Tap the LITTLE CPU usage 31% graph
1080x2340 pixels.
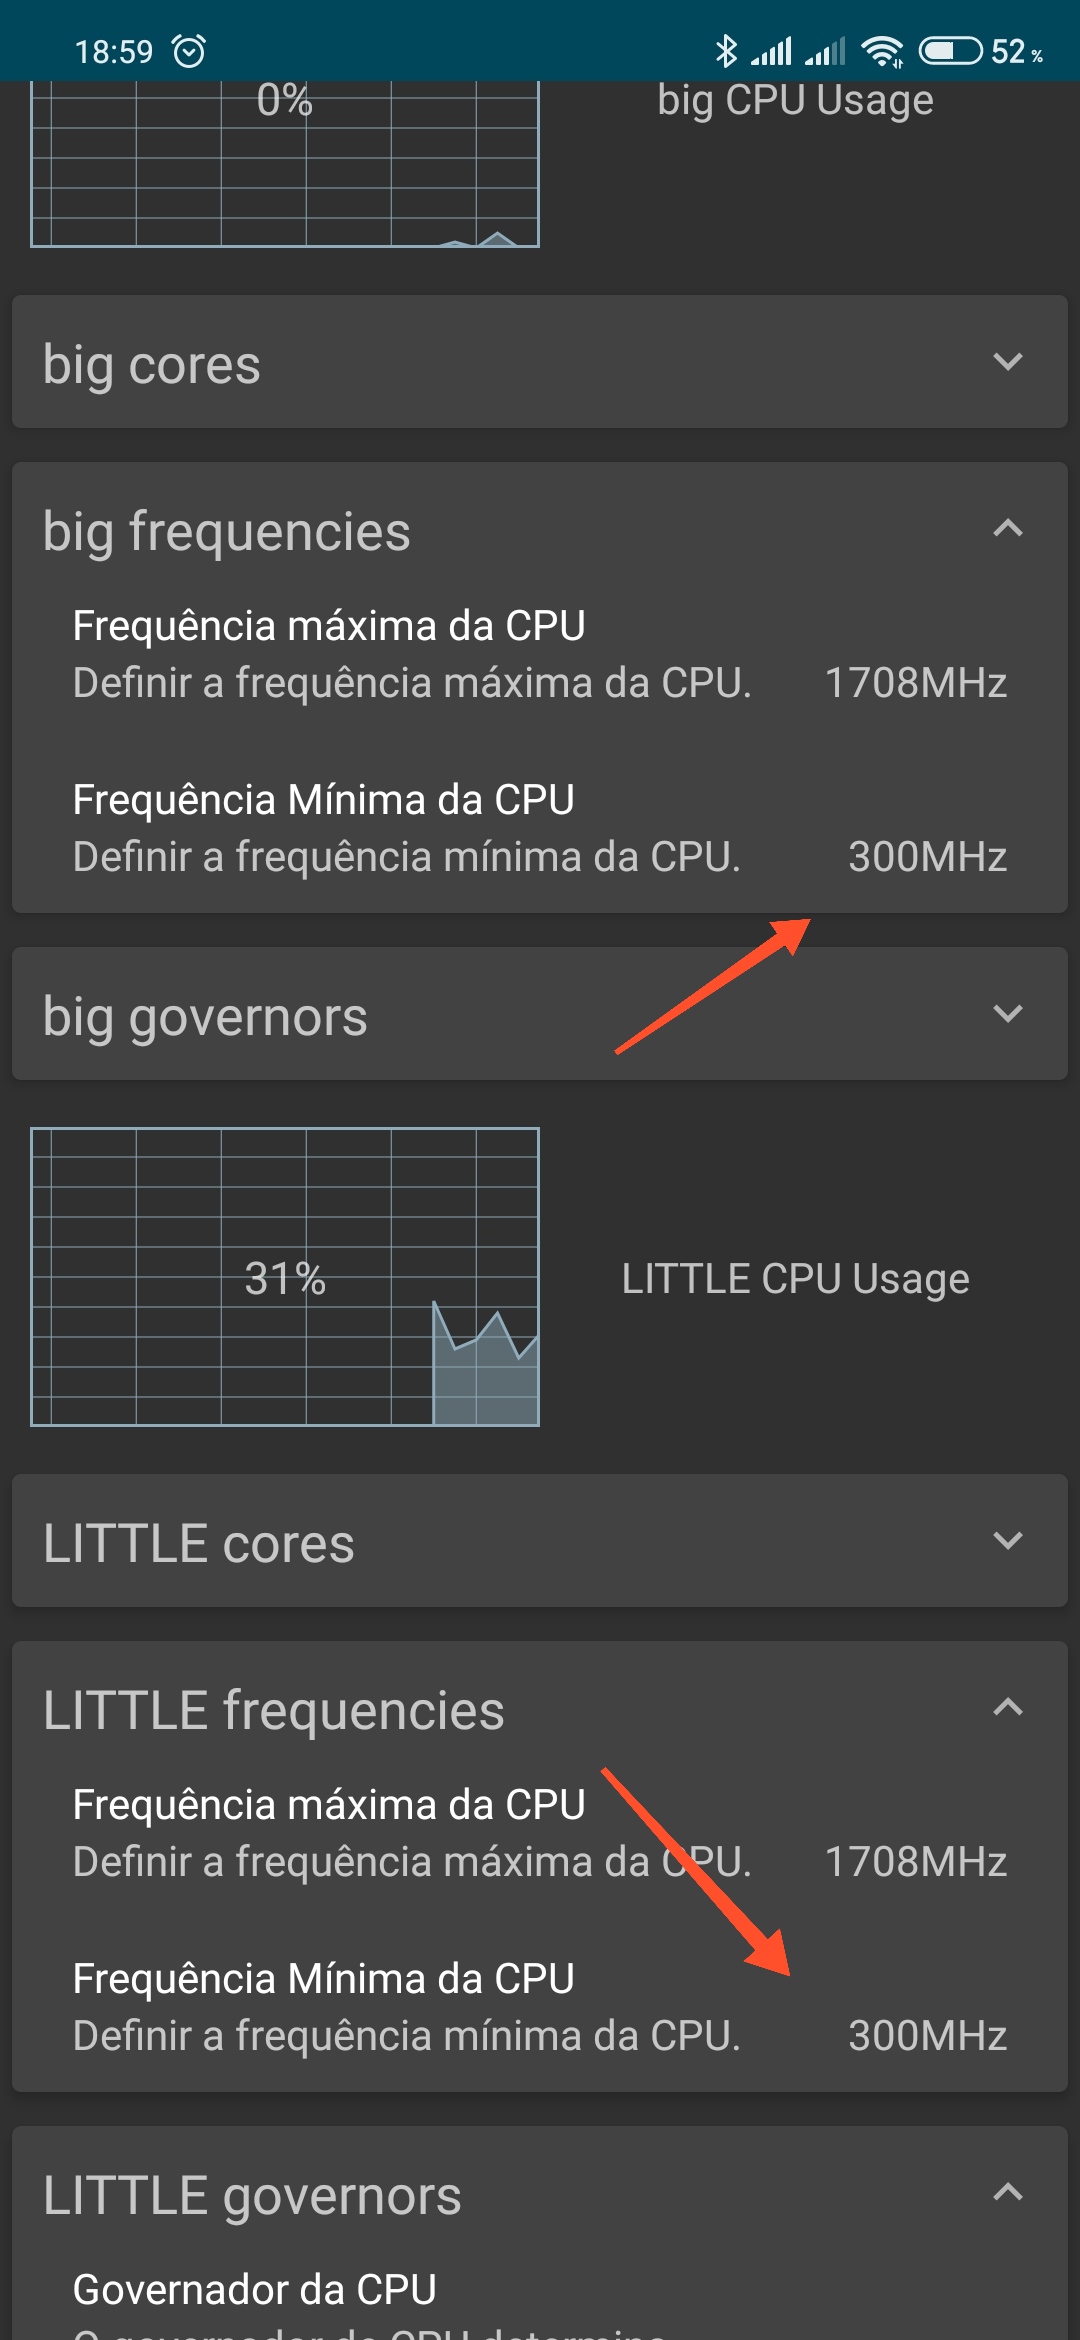tap(285, 1277)
